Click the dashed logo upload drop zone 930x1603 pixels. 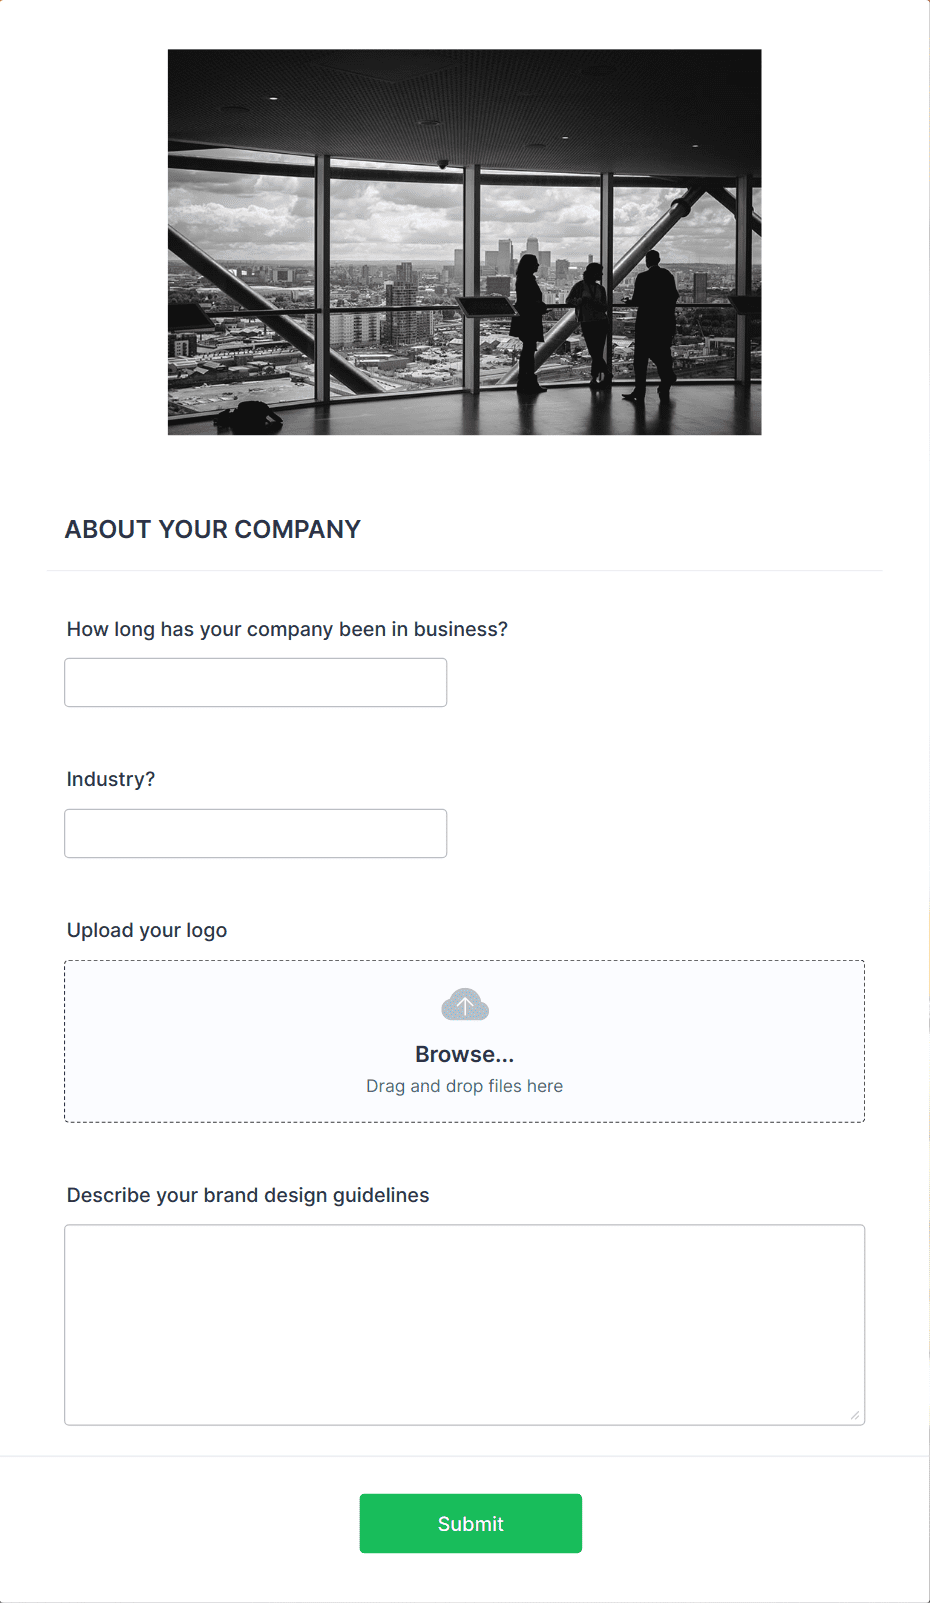[465, 1041]
